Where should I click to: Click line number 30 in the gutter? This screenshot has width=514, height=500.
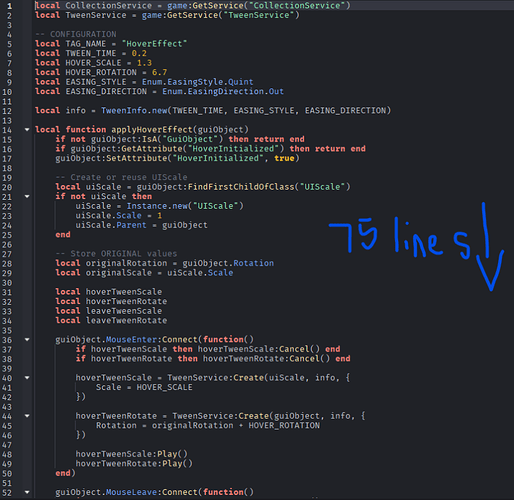(x=7, y=283)
